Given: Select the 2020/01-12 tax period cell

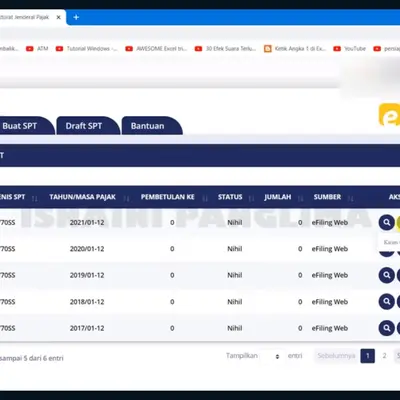Looking at the screenshot, I should pos(87,249).
